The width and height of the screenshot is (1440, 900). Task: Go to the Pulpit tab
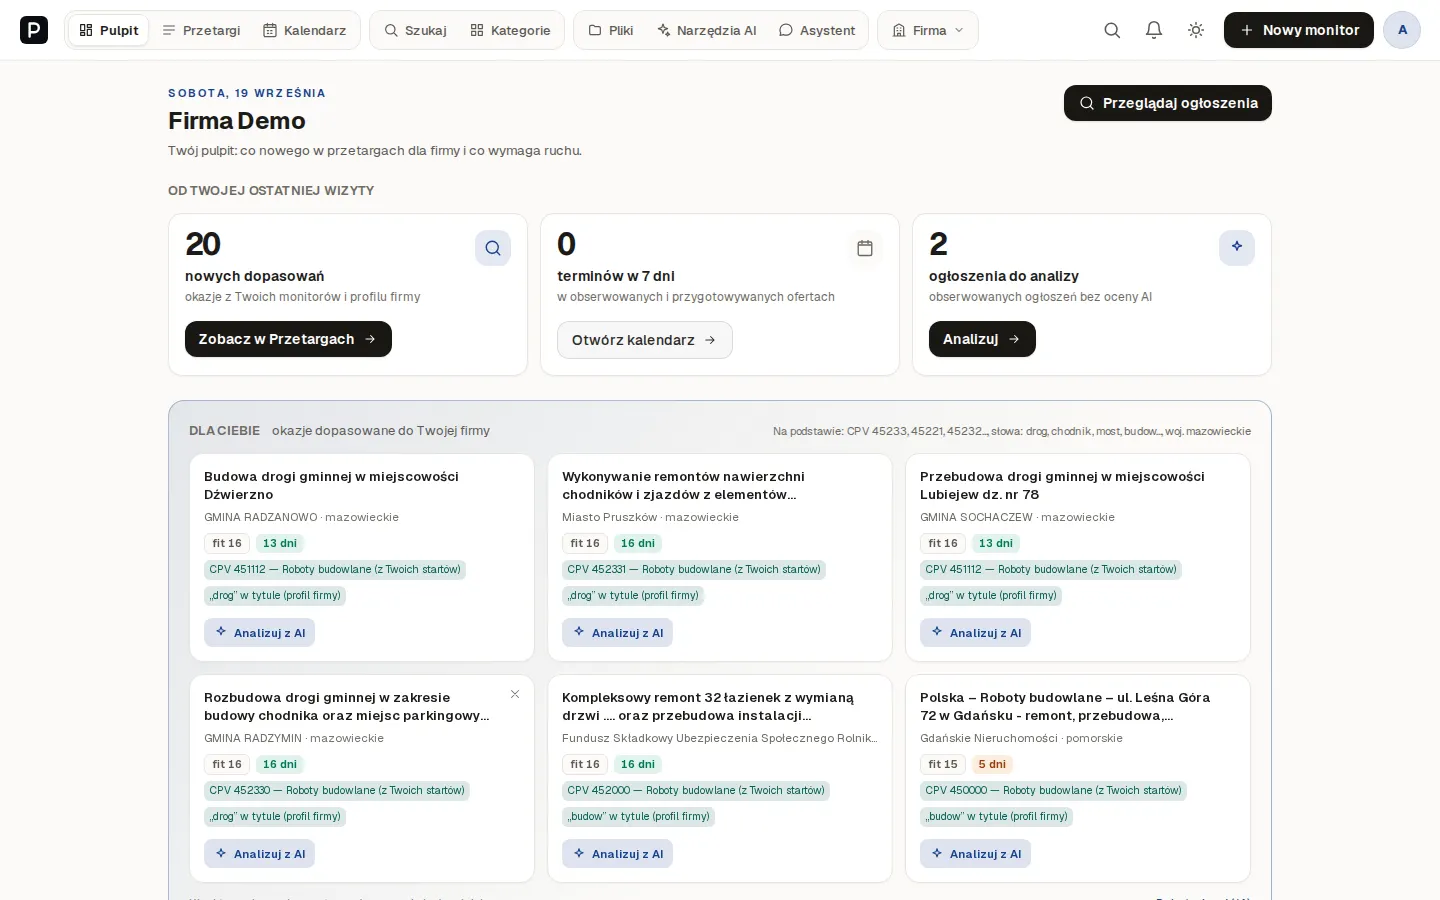tap(109, 30)
